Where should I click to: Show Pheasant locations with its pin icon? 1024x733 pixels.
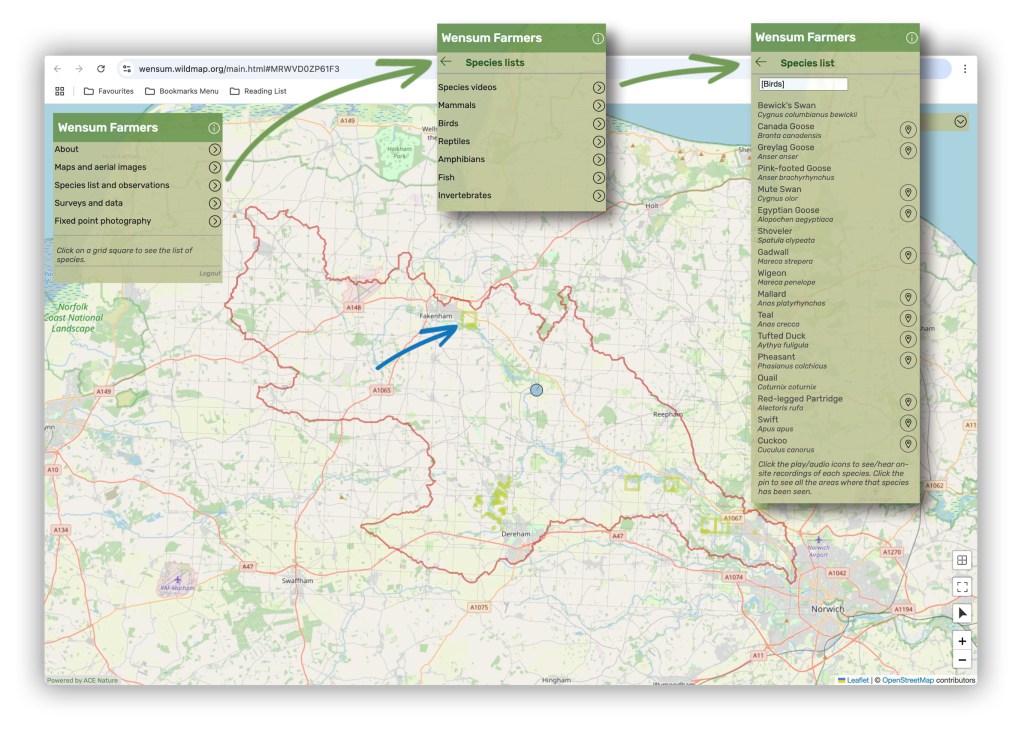(x=908, y=361)
